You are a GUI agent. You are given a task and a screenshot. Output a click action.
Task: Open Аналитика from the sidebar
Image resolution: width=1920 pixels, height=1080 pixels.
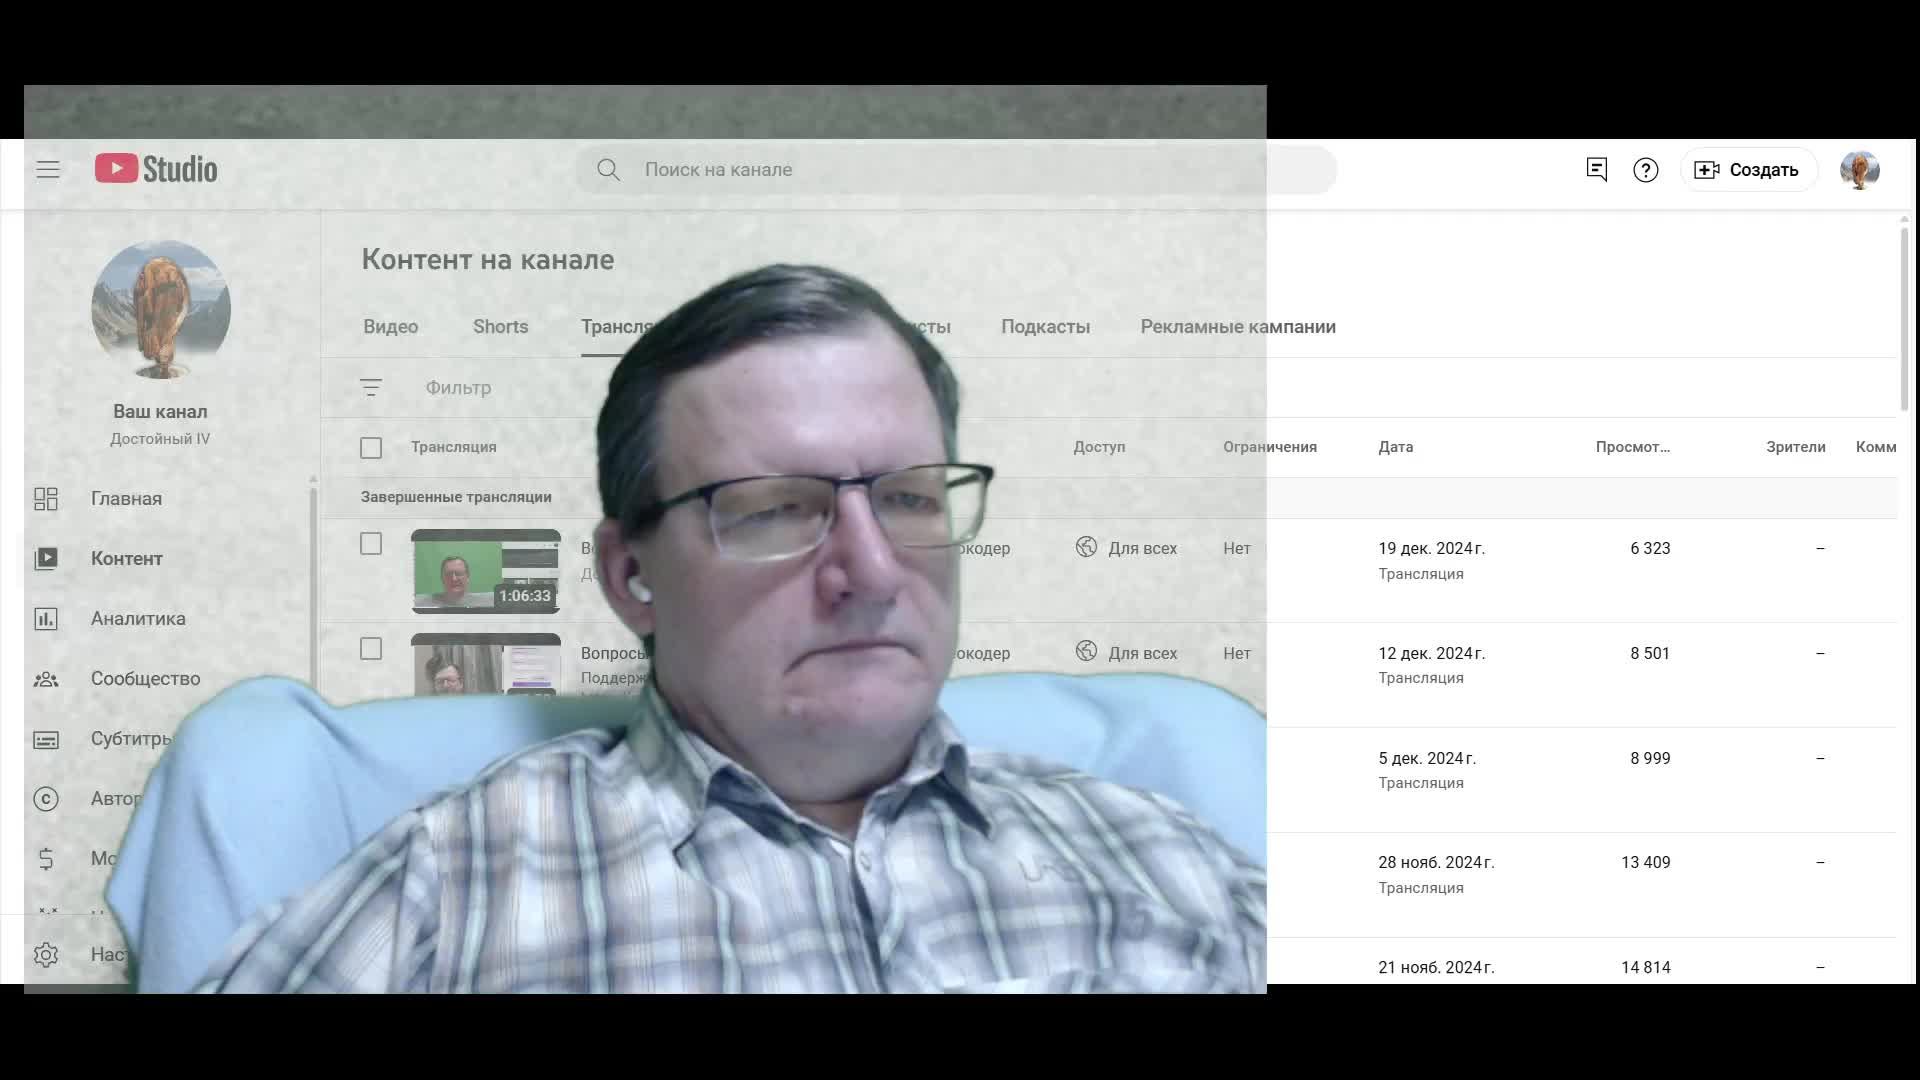[138, 619]
